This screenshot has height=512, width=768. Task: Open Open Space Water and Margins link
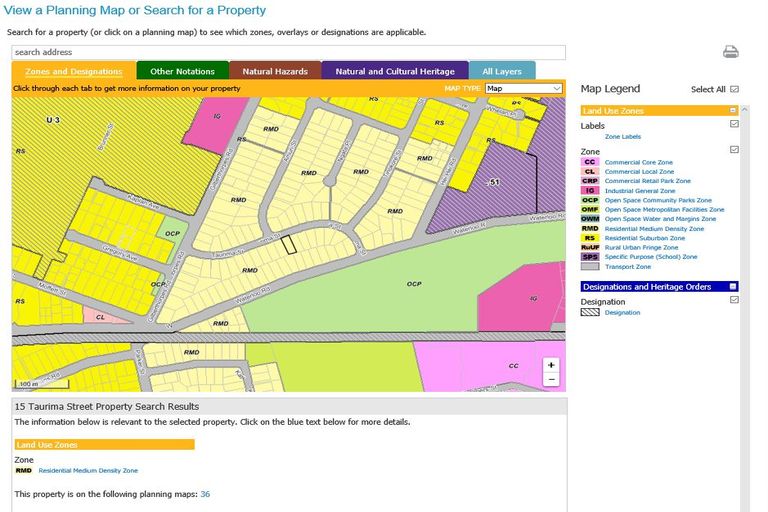point(660,219)
